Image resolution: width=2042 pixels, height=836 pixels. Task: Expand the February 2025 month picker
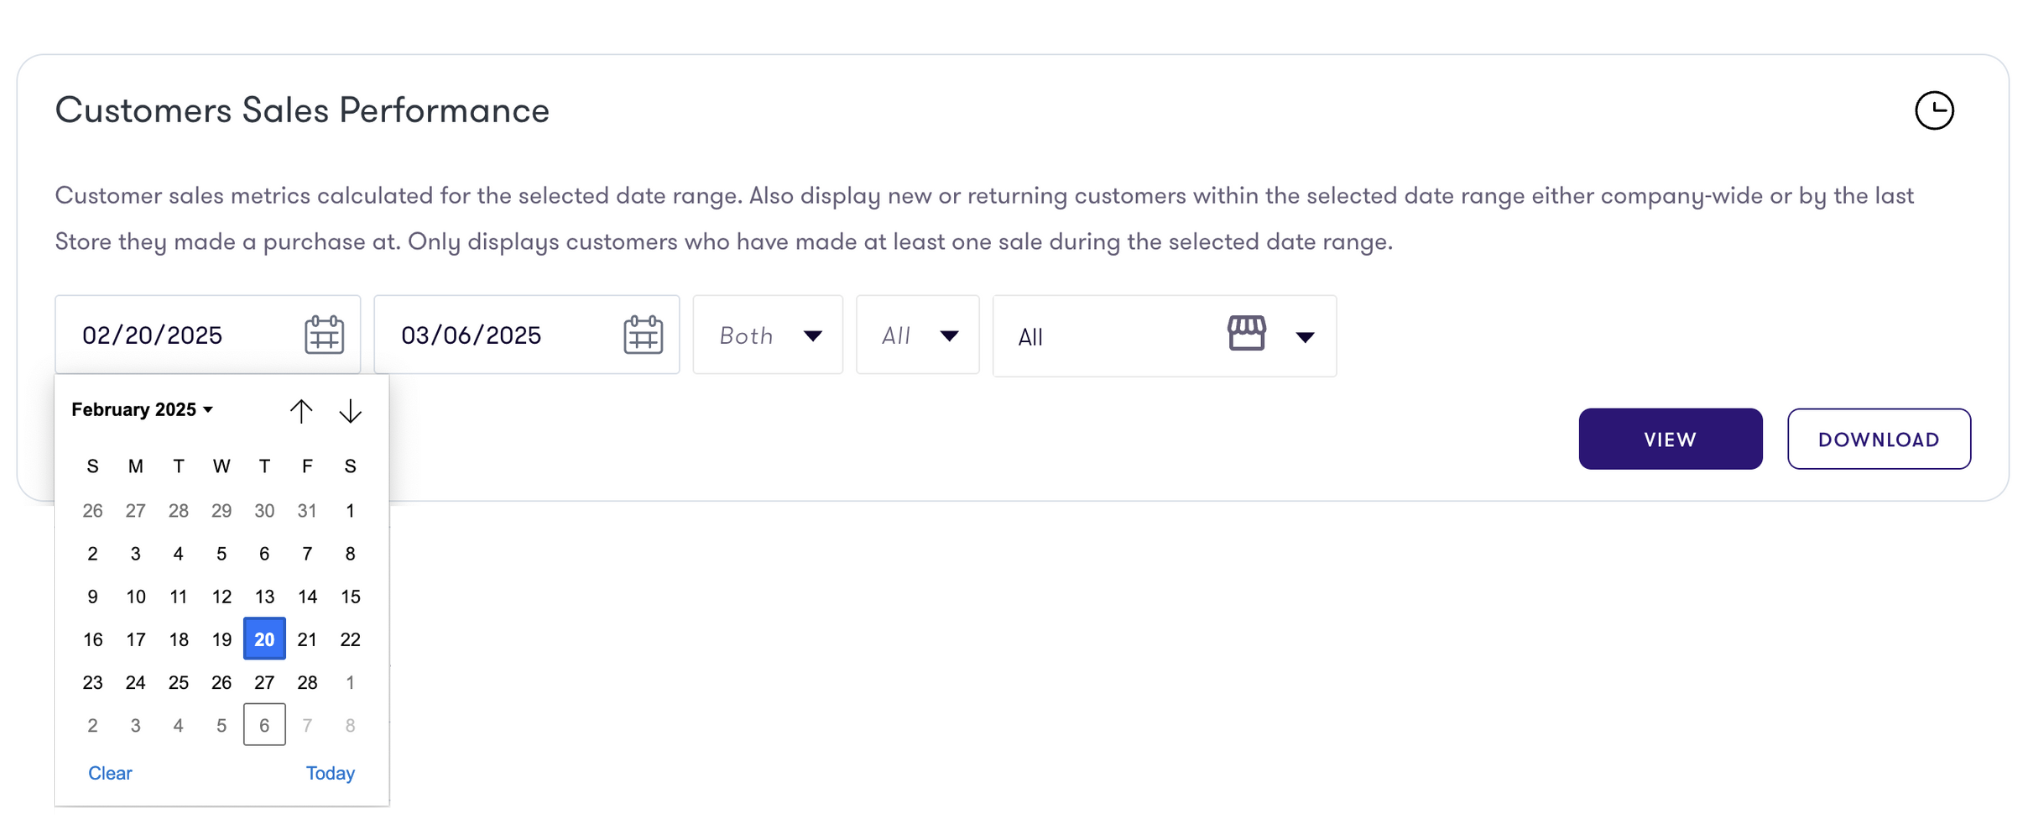(142, 410)
